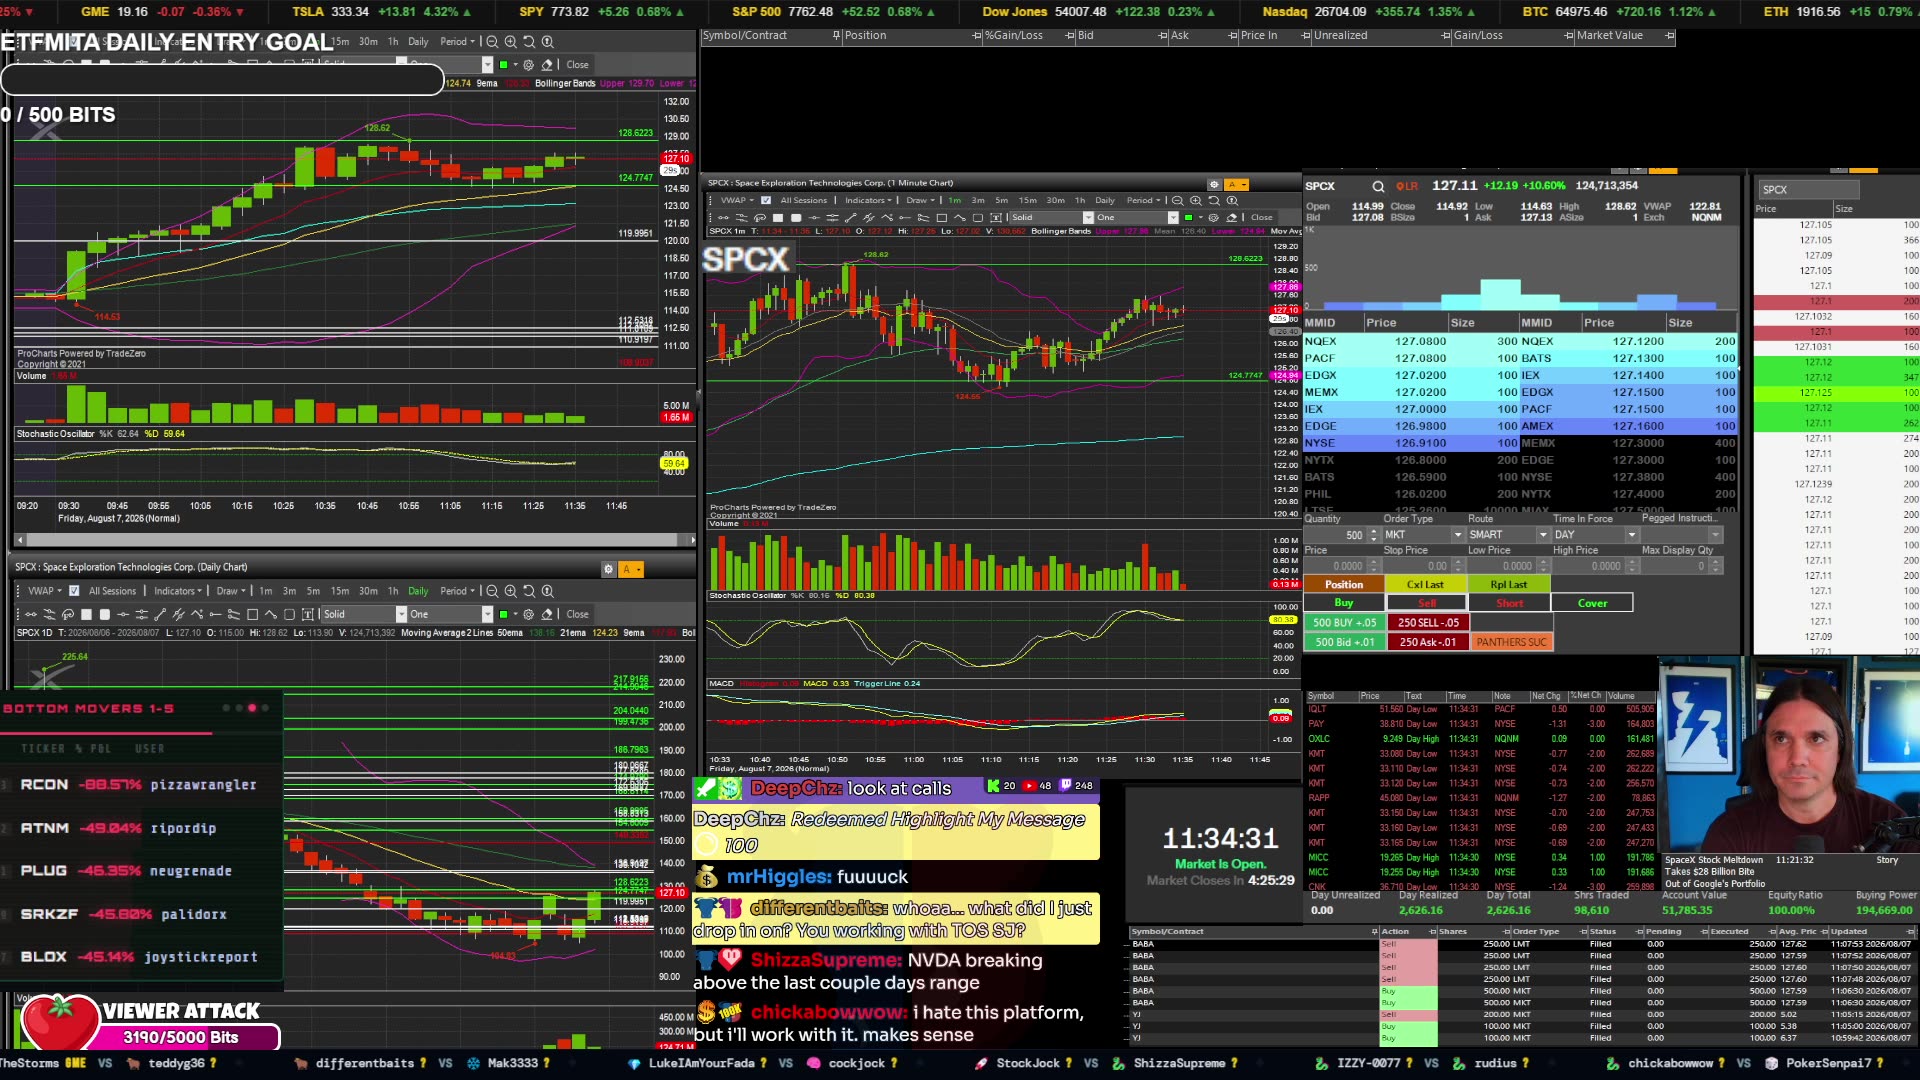Image resolution: width=1920 pixels, height=1080 pixels.
Task: Switch Daily Chart to 5m interval
Action: click(x=313, y=591)
